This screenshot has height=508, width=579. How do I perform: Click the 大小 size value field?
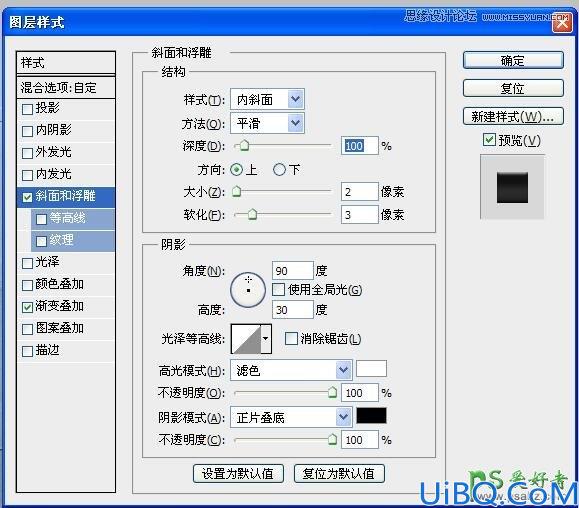tap(360, 192)
